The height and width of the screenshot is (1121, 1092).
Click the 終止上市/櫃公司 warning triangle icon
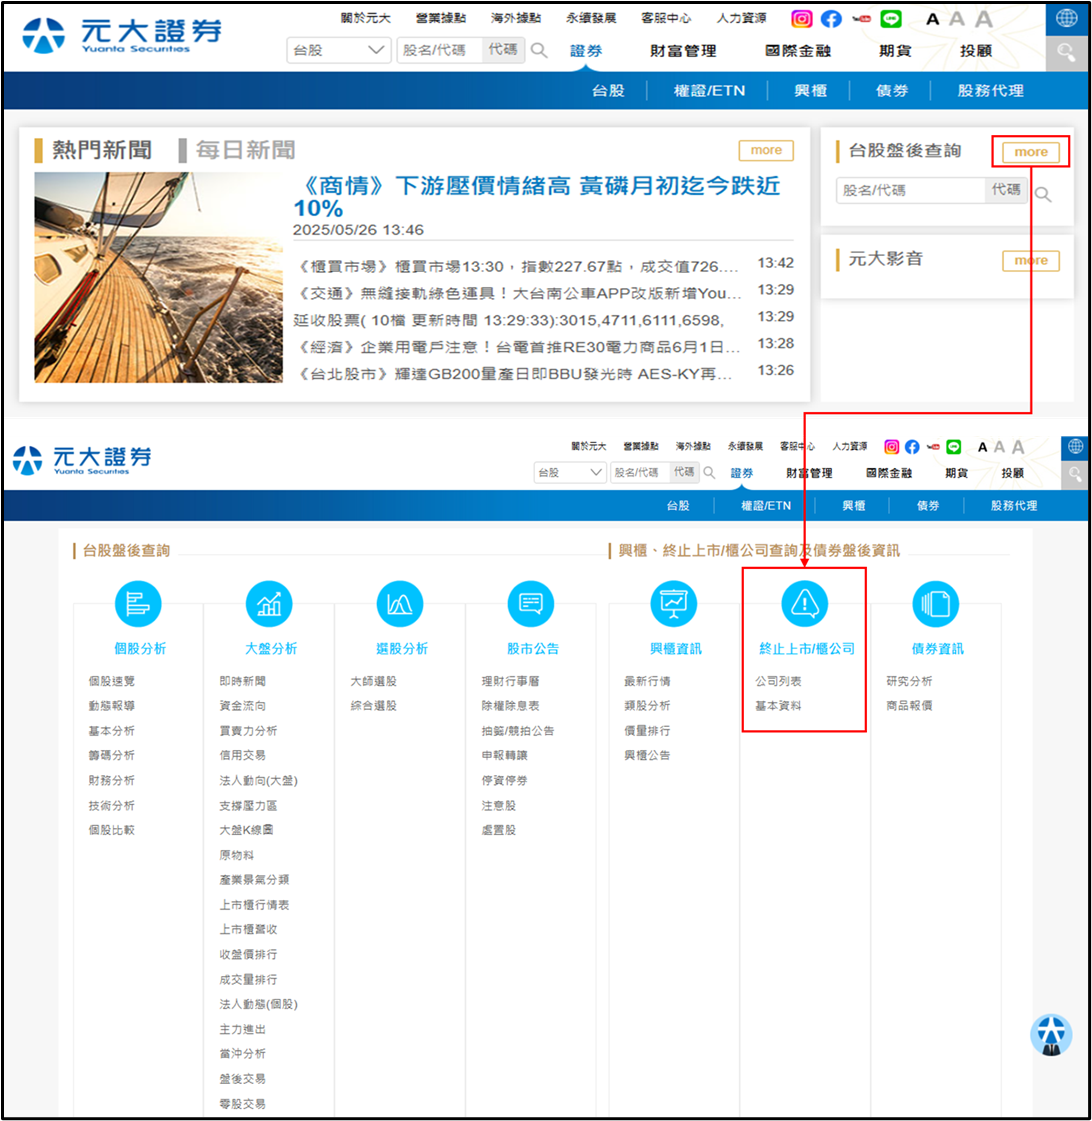(x=805, y=604)
